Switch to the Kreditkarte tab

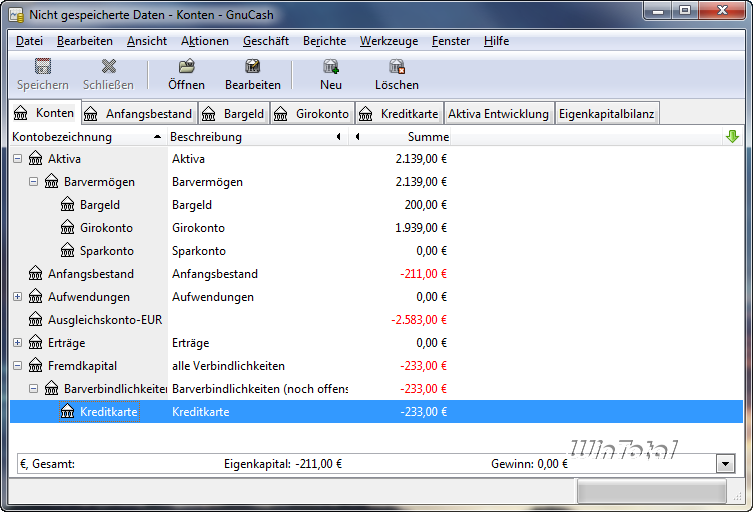tap(400, 114)
